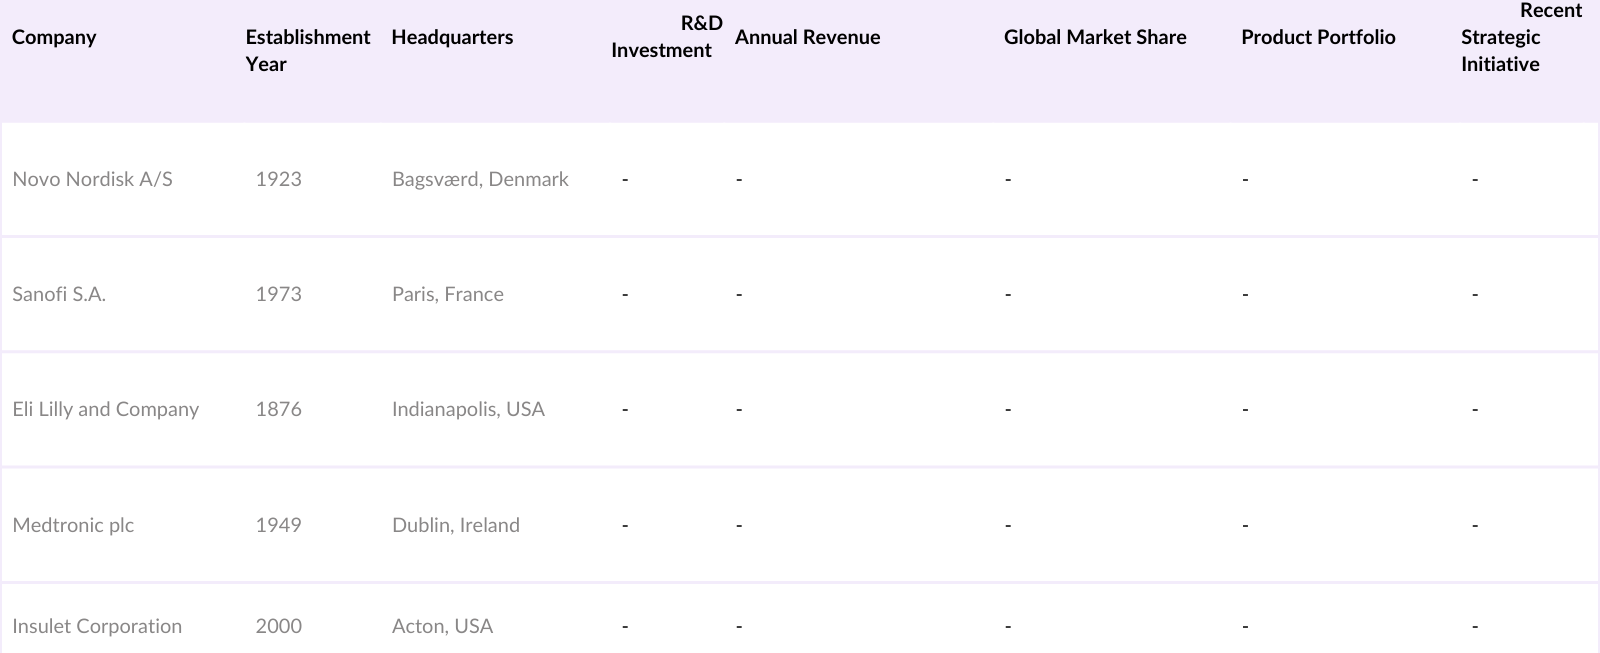1600x653 pixels.
Task: Select the Sanofi S.A. cell
Action: click(59, 294)
